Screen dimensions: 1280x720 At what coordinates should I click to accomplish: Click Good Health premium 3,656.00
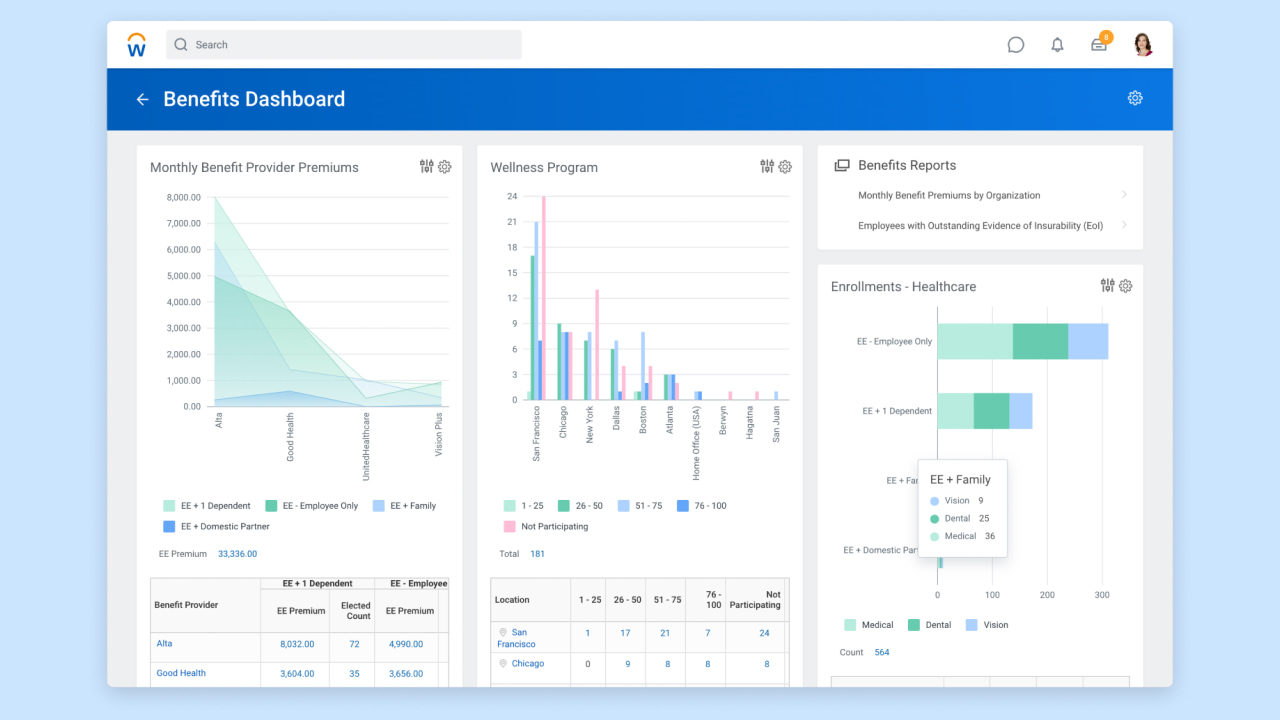point(404,674)
